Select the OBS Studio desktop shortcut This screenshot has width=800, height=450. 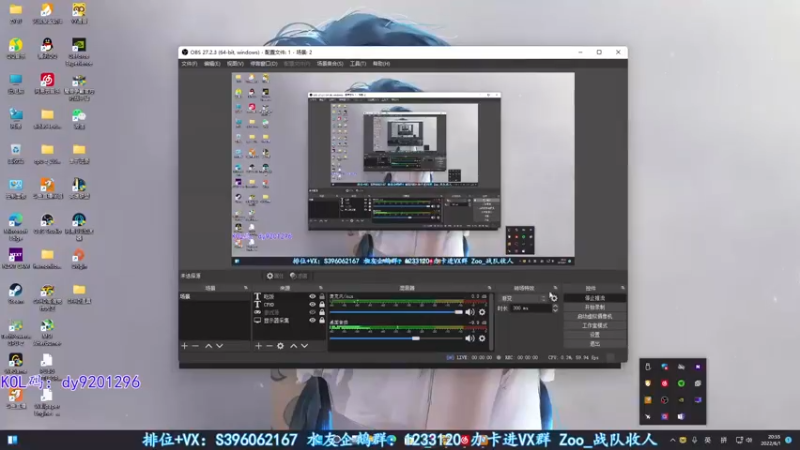pos(47,223)
